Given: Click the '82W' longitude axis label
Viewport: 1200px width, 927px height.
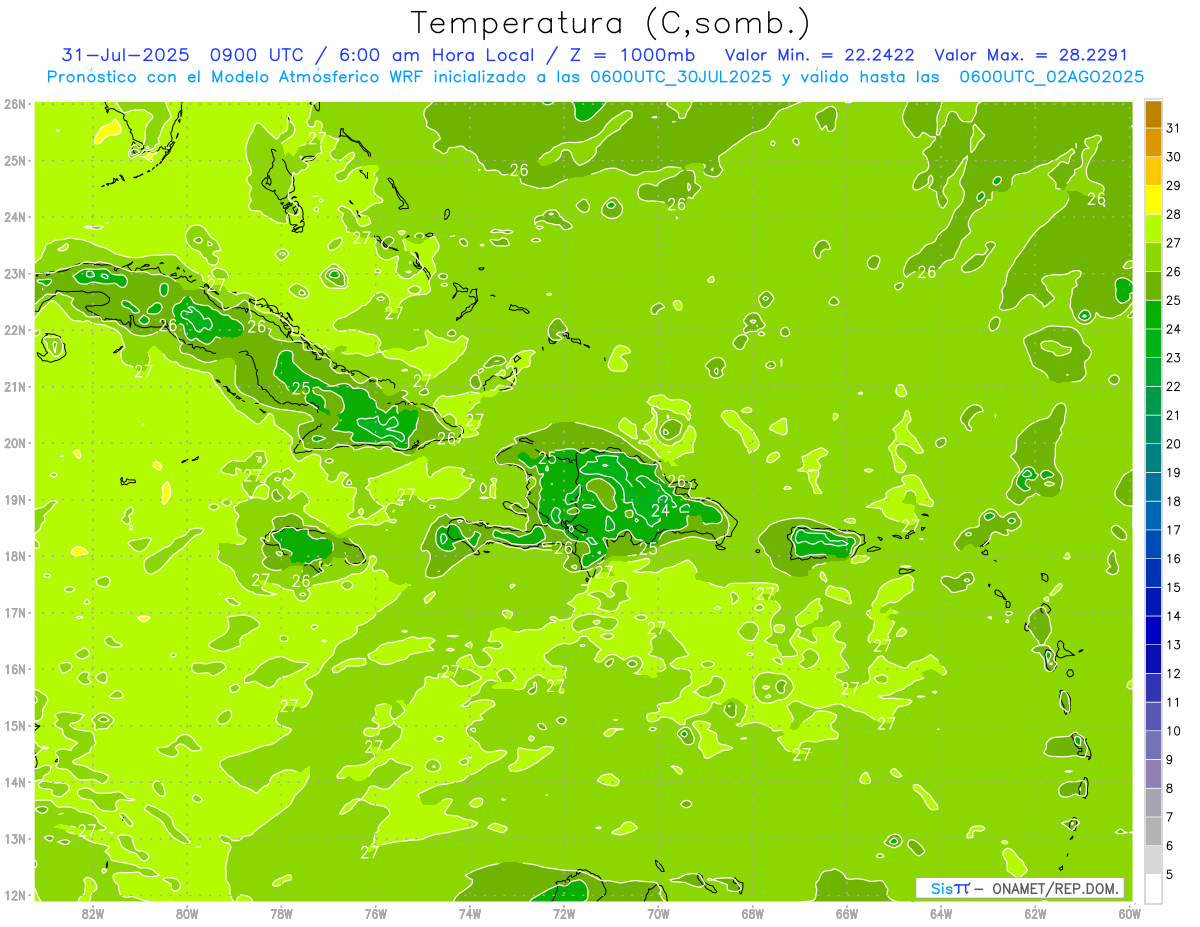Looking at the screenshot, I should (x=93, y=912).
